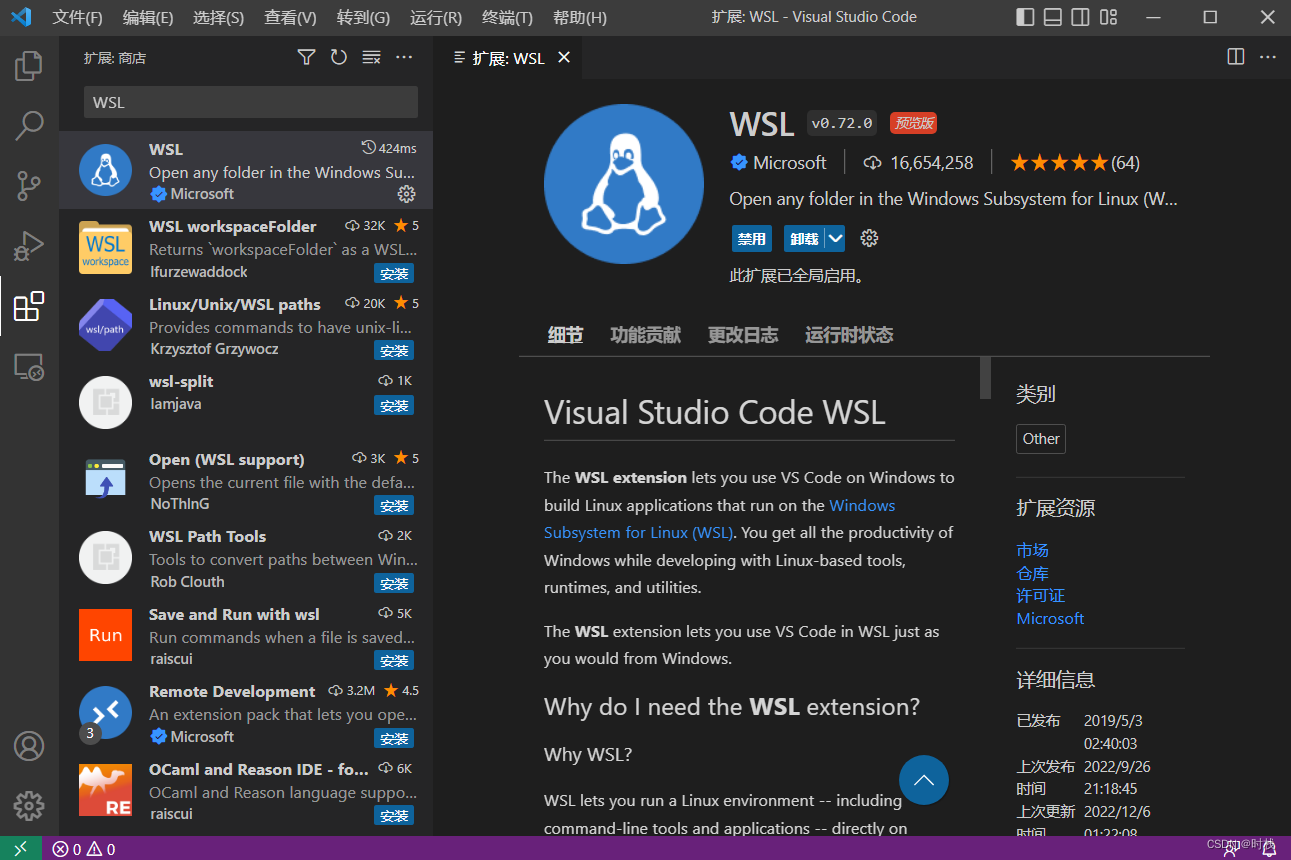Open the Search view in activity bar
The height and width of the screenshot is (860, 1291).
point(29,125)
